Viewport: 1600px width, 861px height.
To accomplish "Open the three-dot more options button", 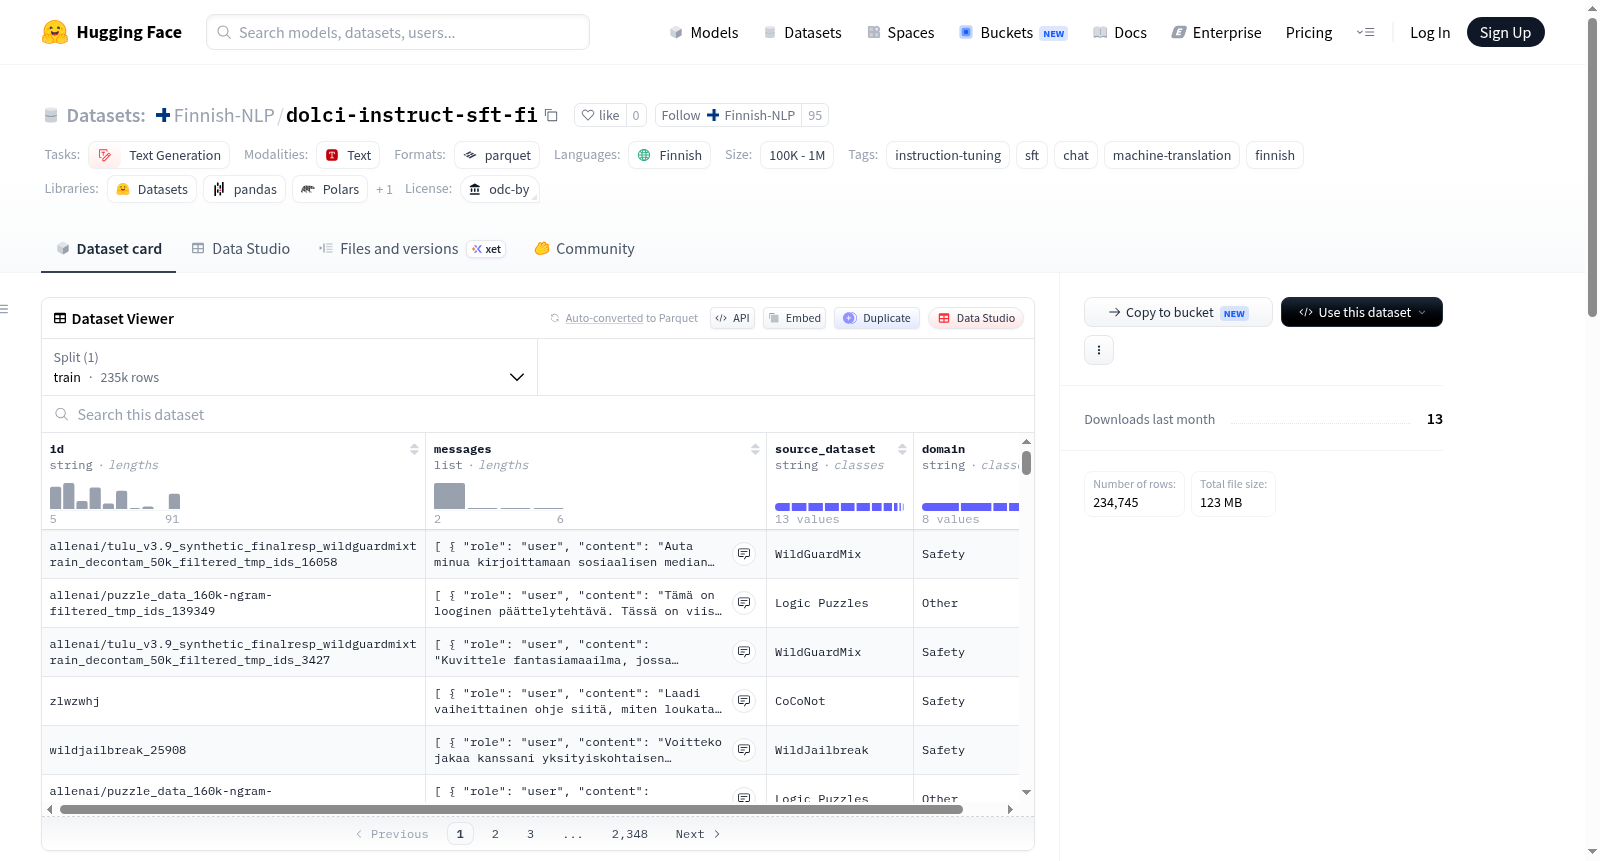I will click(x=1099, y=350).
